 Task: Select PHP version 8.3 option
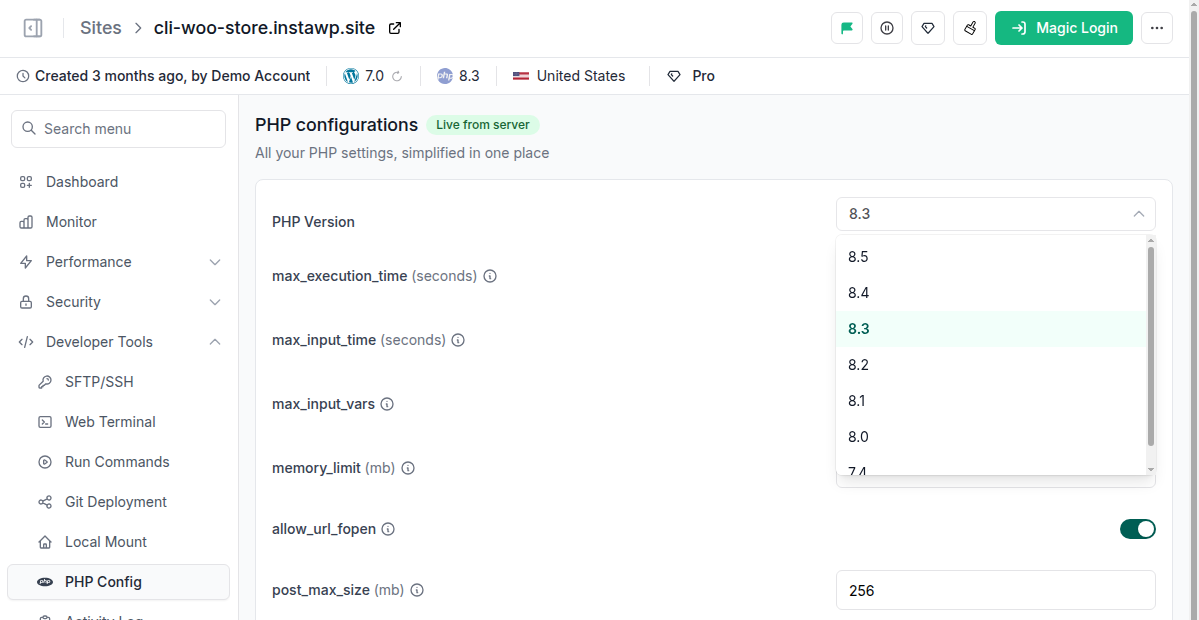pyautogui.click(x=991, y=329)
